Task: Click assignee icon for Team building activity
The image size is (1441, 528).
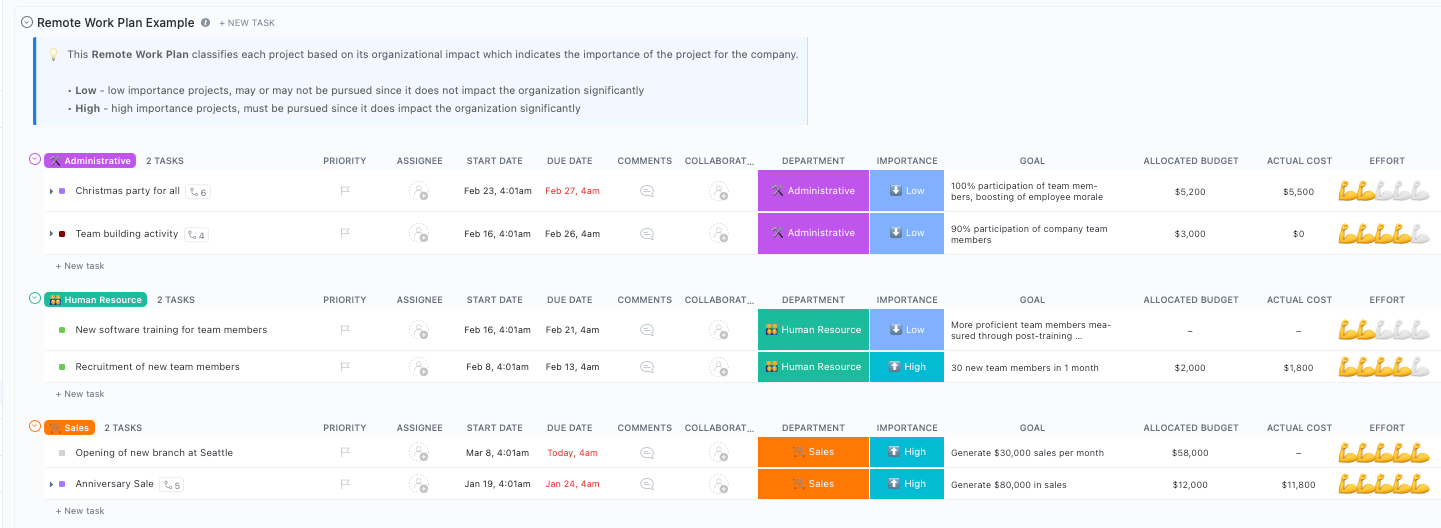Action: click(x=418, y=233)
